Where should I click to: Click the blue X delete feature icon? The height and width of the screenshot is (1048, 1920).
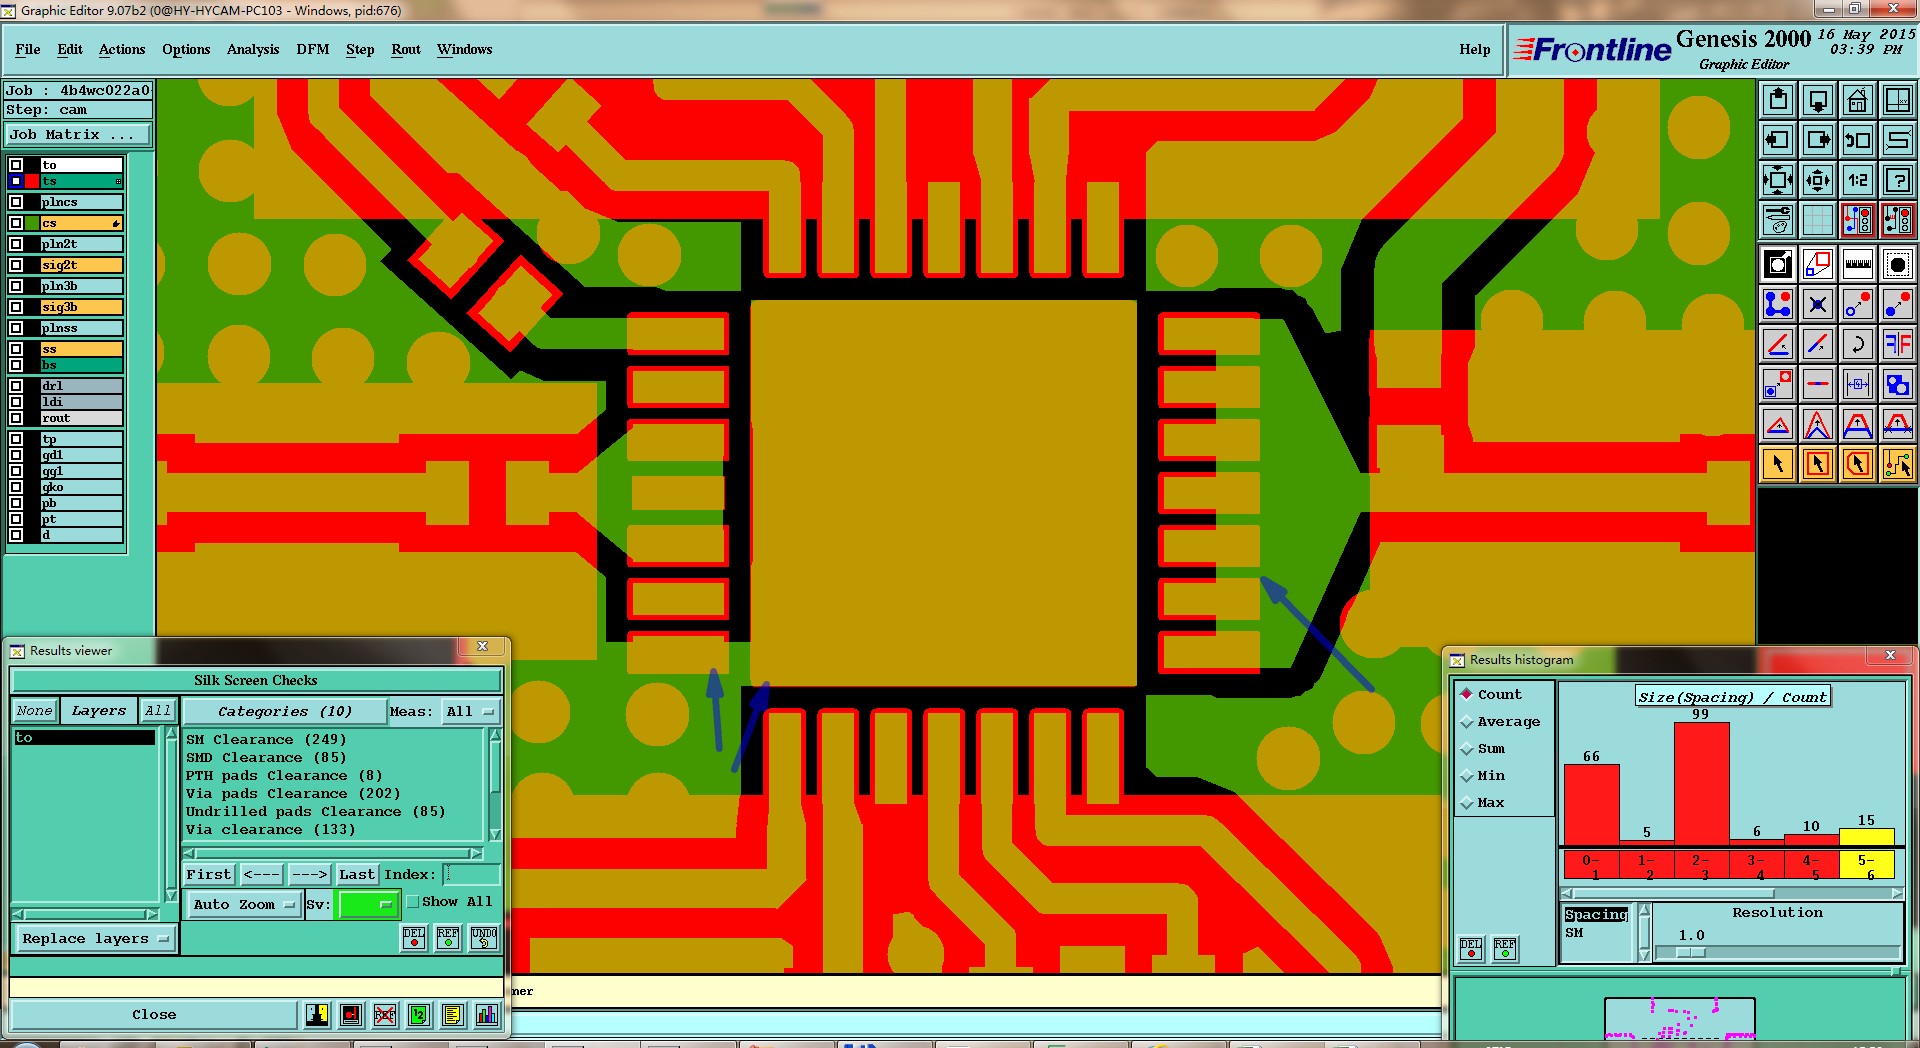1818,304
